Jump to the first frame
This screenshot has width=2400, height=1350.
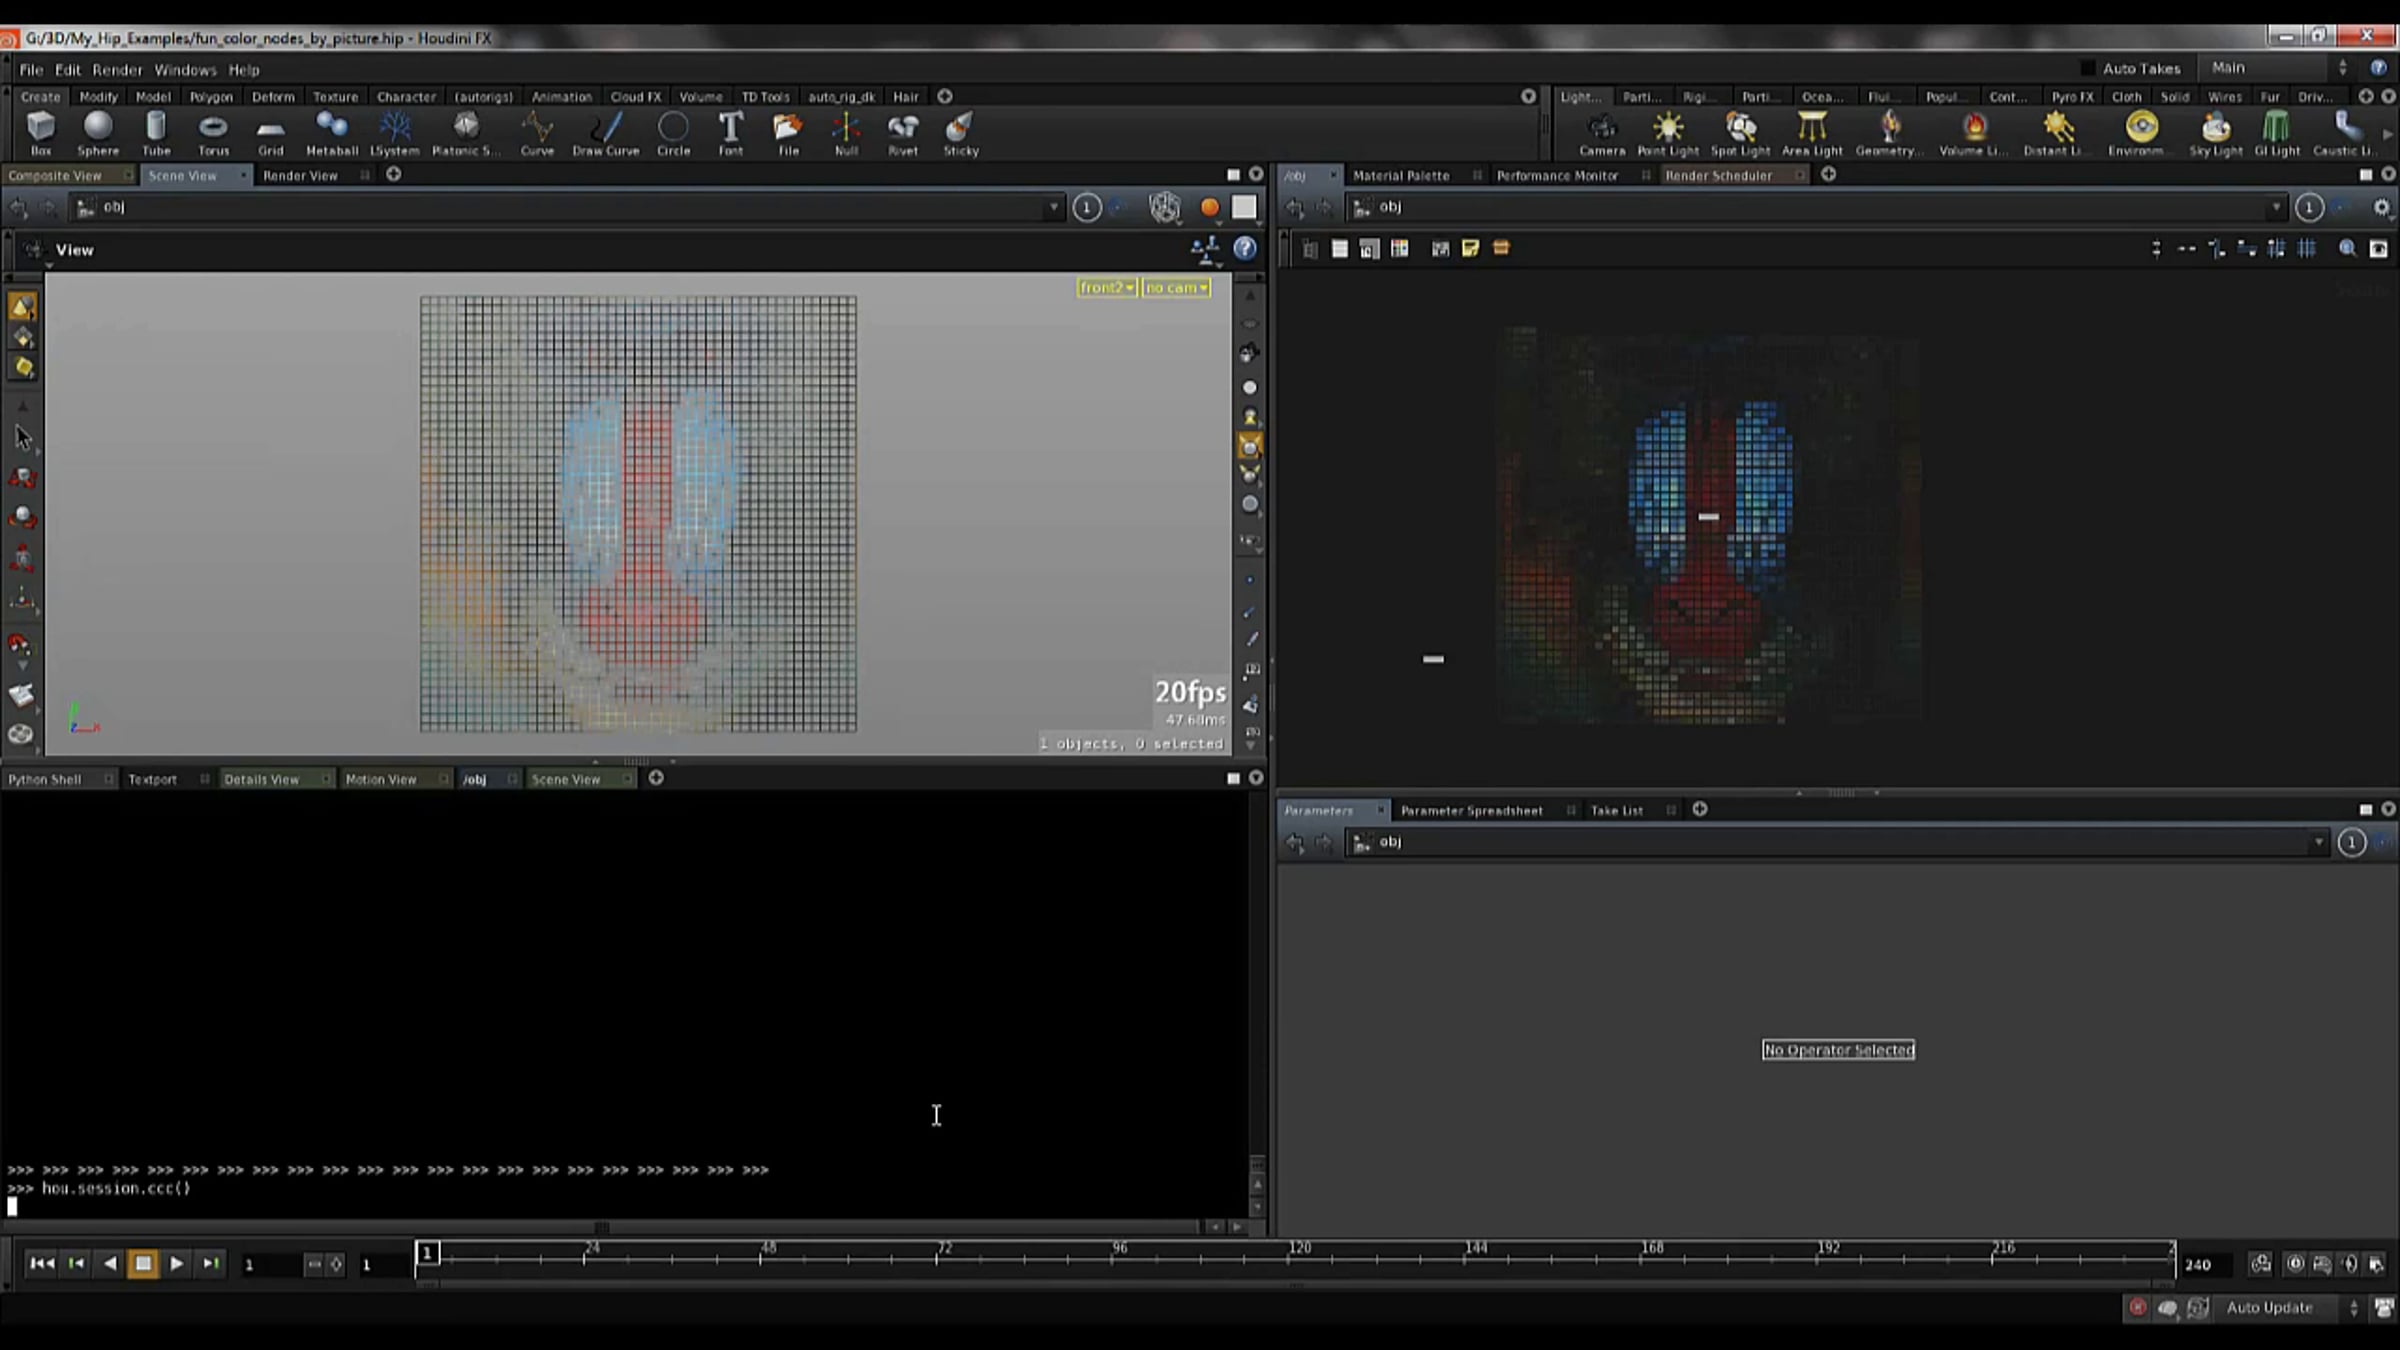click(42, 1264)
